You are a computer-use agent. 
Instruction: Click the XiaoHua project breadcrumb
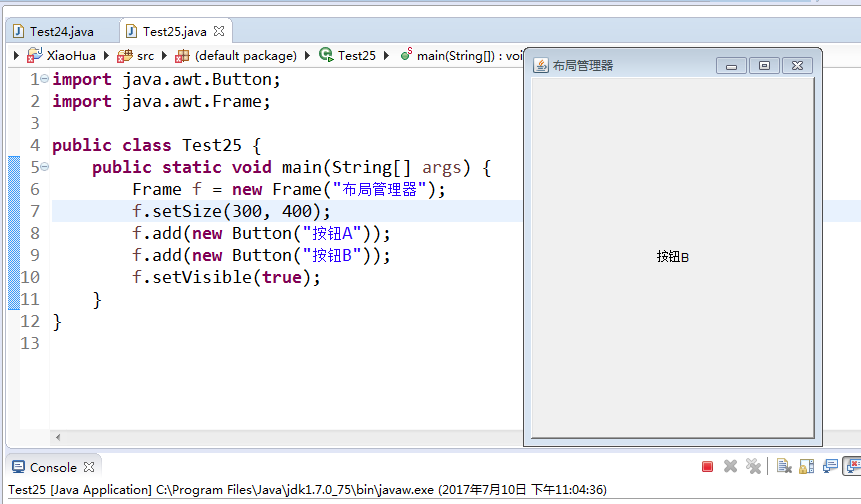[x=71, y=55]
